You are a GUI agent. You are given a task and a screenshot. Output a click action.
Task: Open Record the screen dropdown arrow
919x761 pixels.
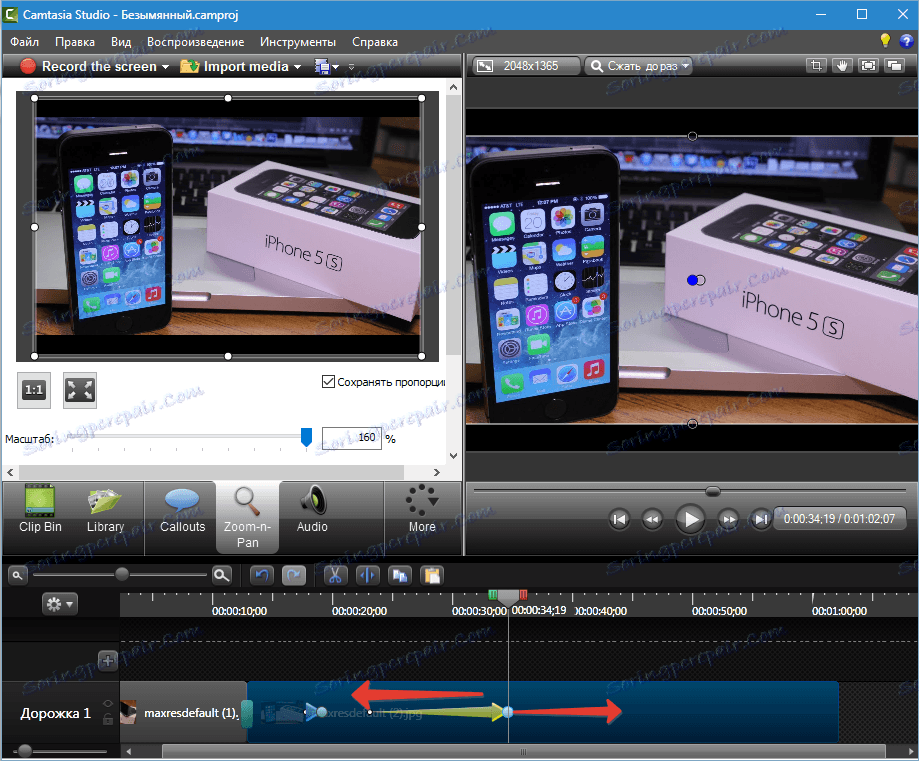(165, 67)
